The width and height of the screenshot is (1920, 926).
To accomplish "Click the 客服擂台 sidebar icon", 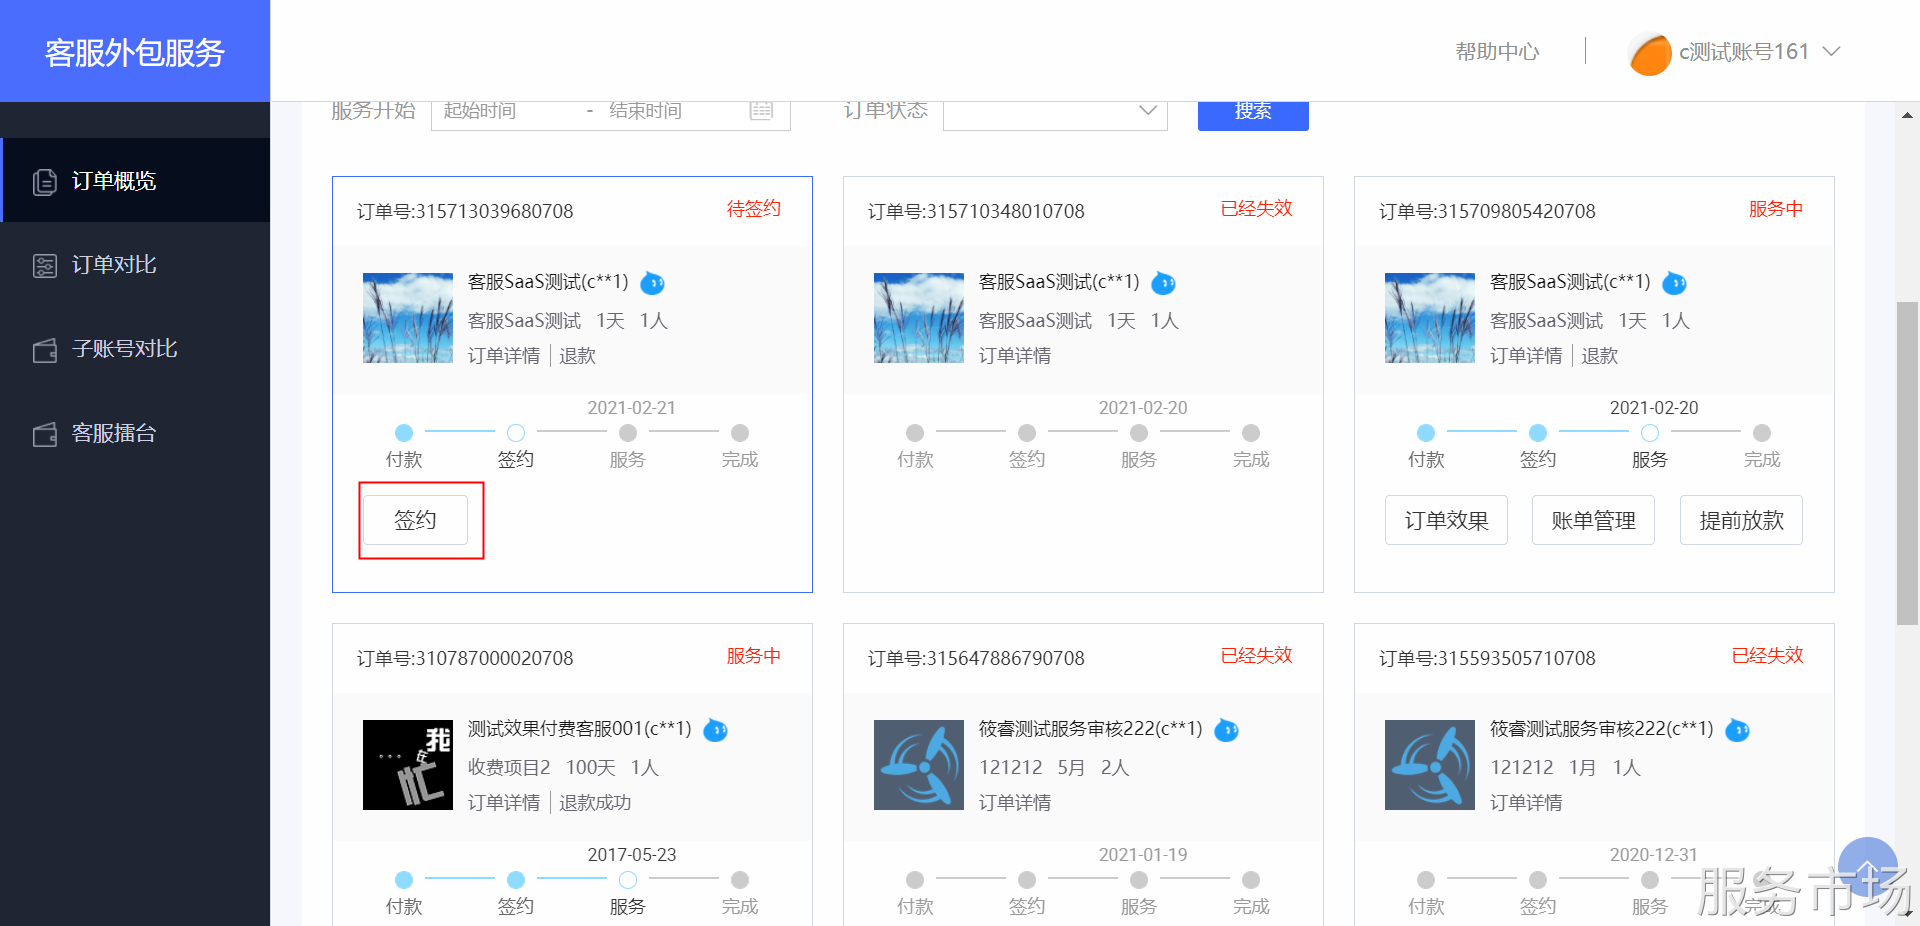I will pyautogui.click(x=45, y=434).
